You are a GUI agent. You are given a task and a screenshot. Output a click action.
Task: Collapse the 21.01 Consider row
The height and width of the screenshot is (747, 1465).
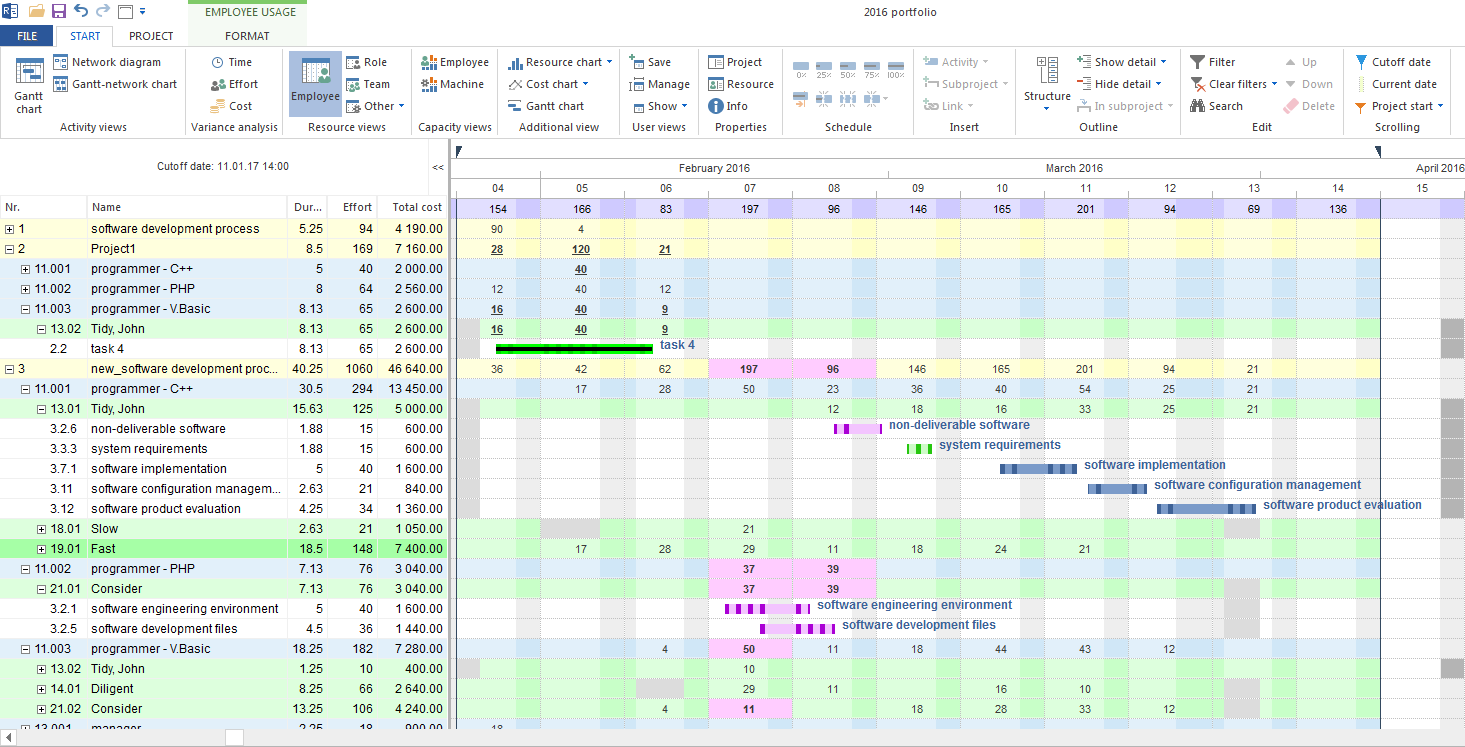[42, 589]
